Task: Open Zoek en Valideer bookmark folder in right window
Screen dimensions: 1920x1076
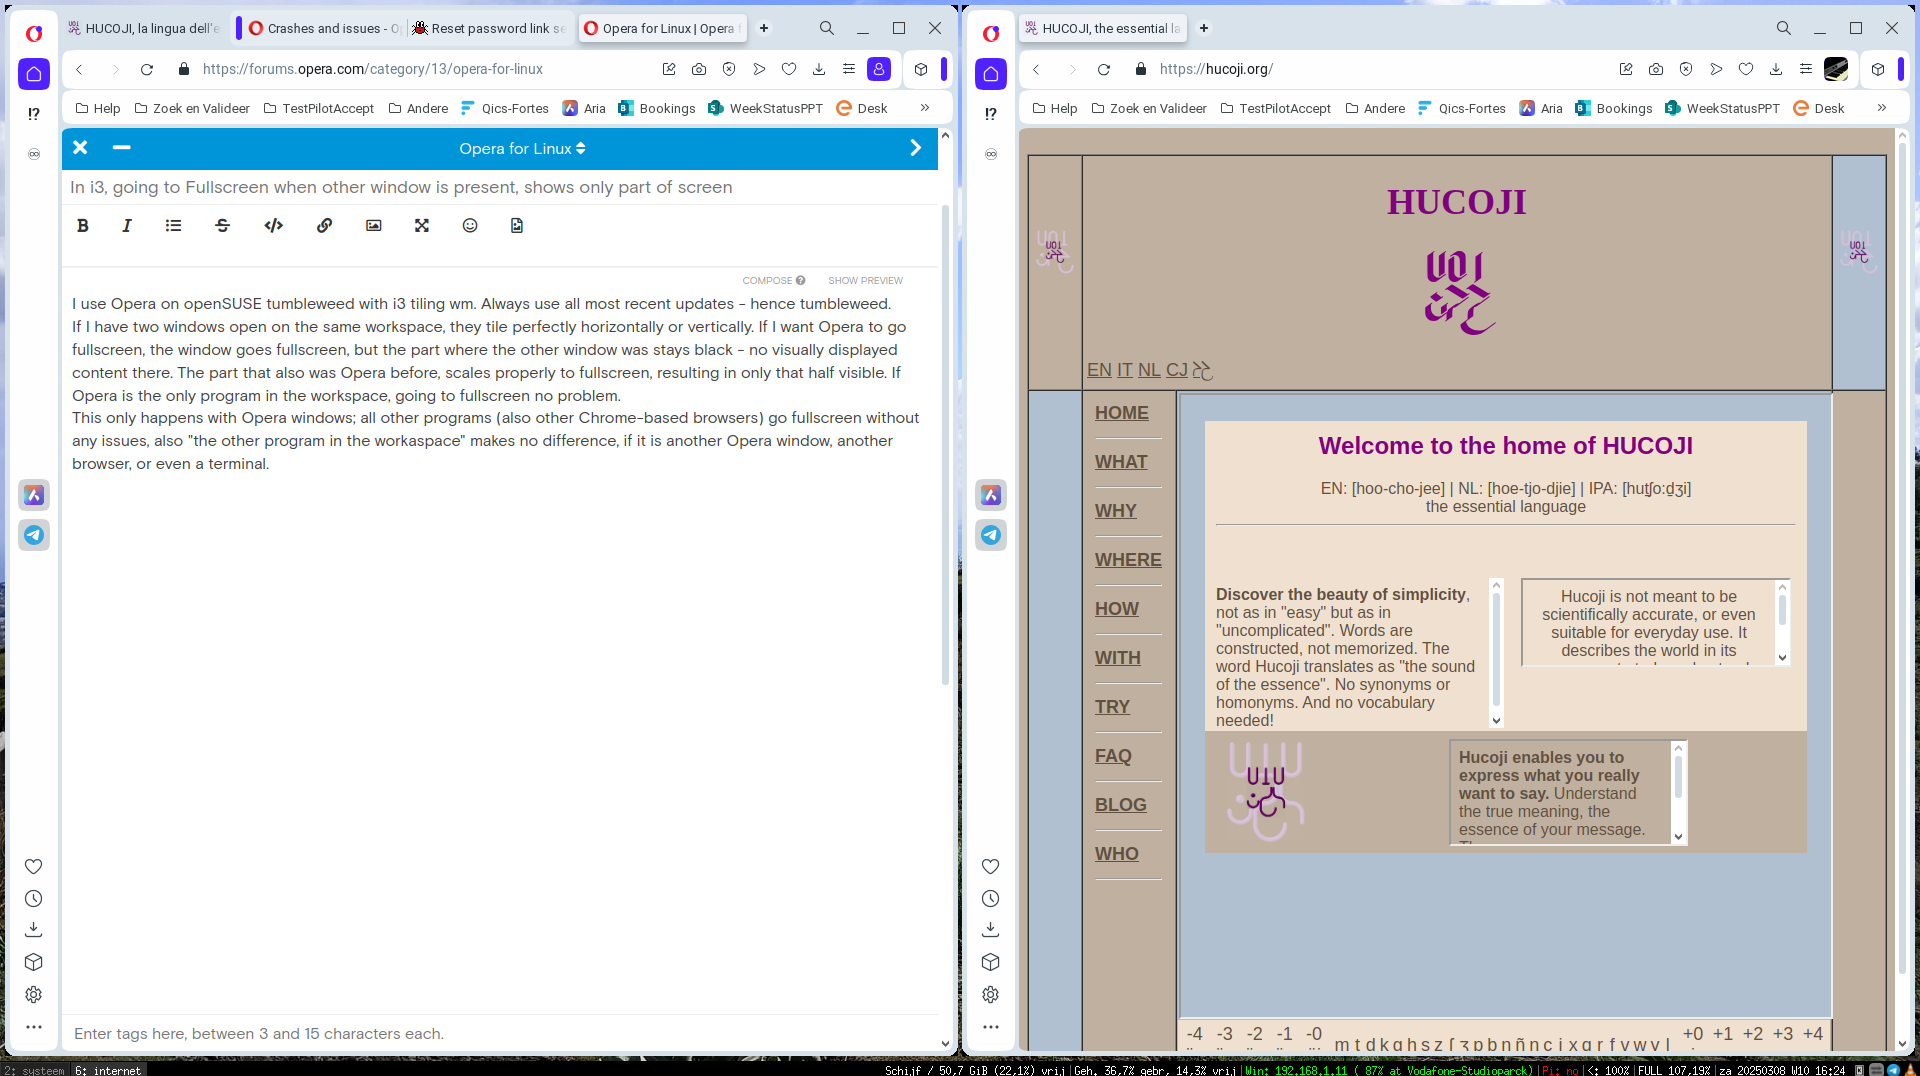Action: [1149, 109]
